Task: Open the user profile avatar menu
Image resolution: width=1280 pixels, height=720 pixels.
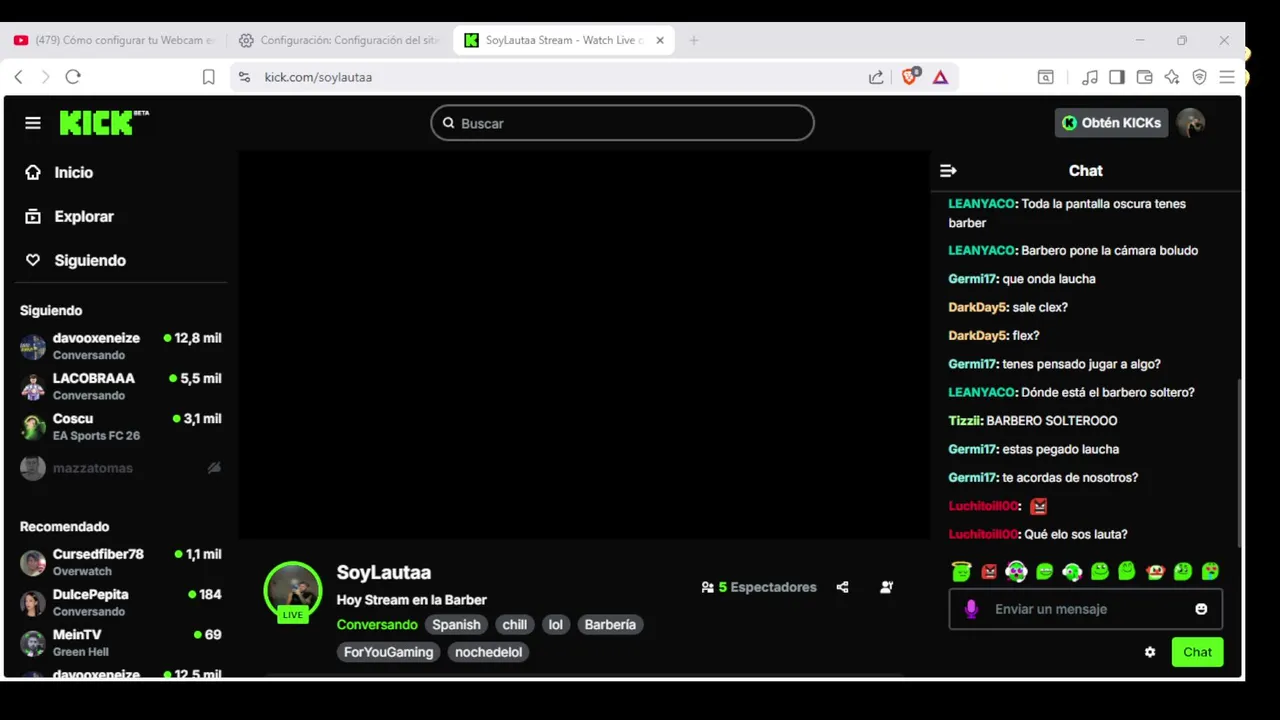Action: click(1190, 123)
